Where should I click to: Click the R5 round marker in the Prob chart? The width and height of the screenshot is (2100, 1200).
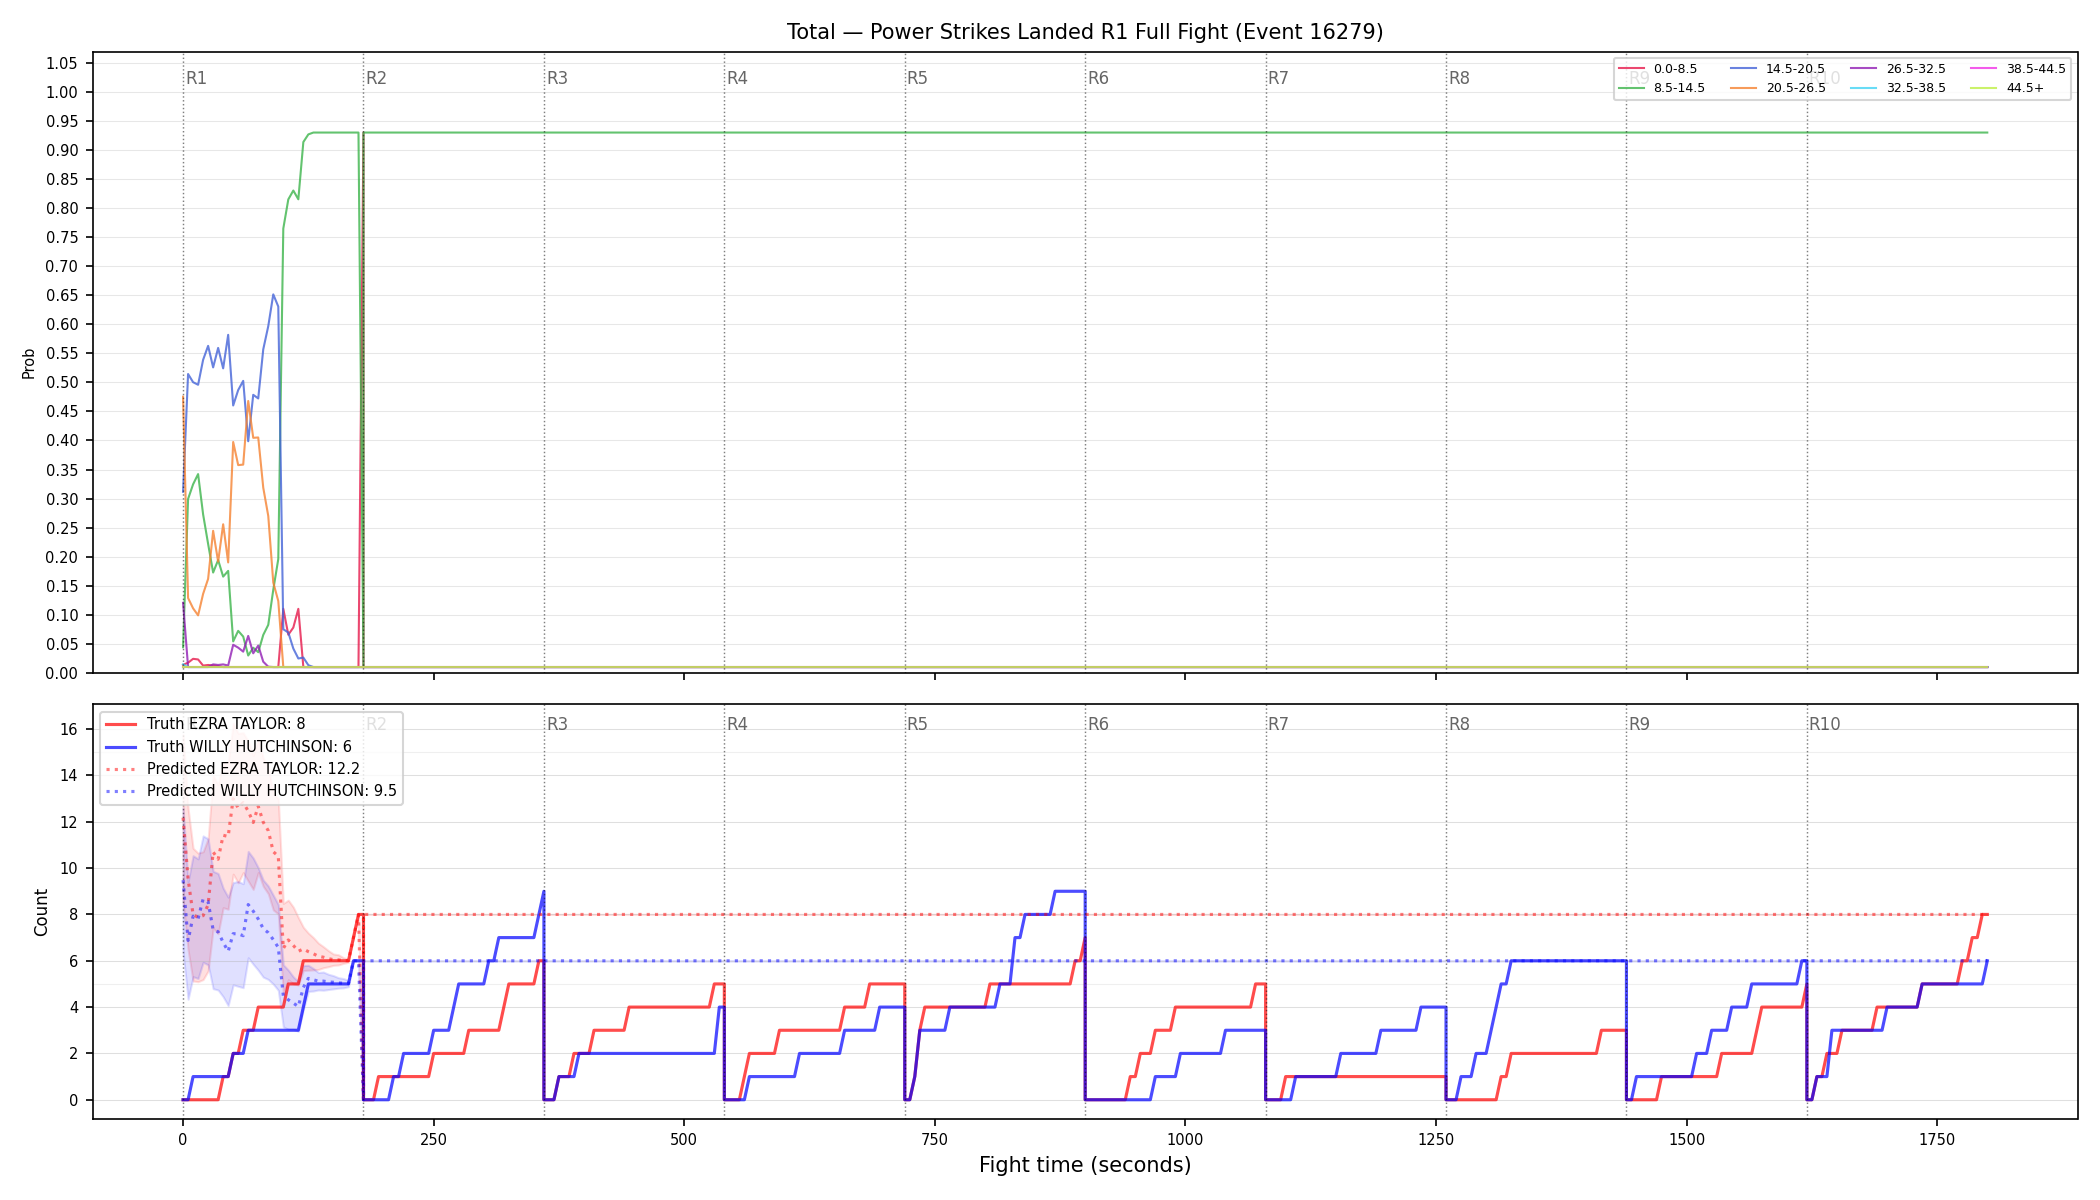917,78
